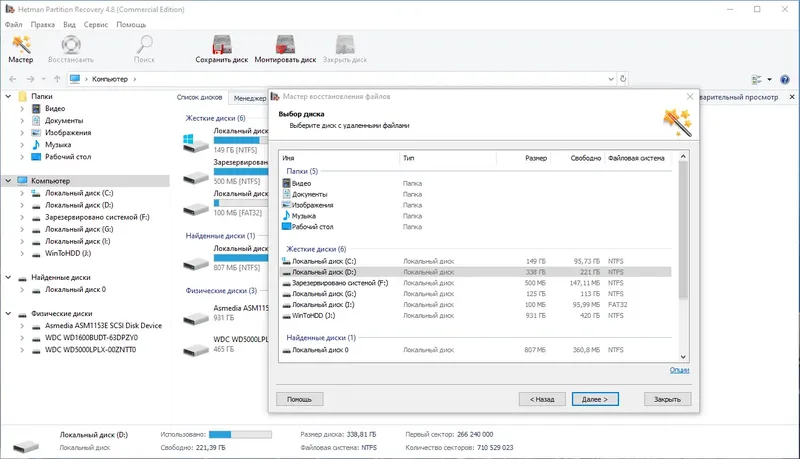Open the address bar history dropdown
800x459 pixels.
(611, 79)
